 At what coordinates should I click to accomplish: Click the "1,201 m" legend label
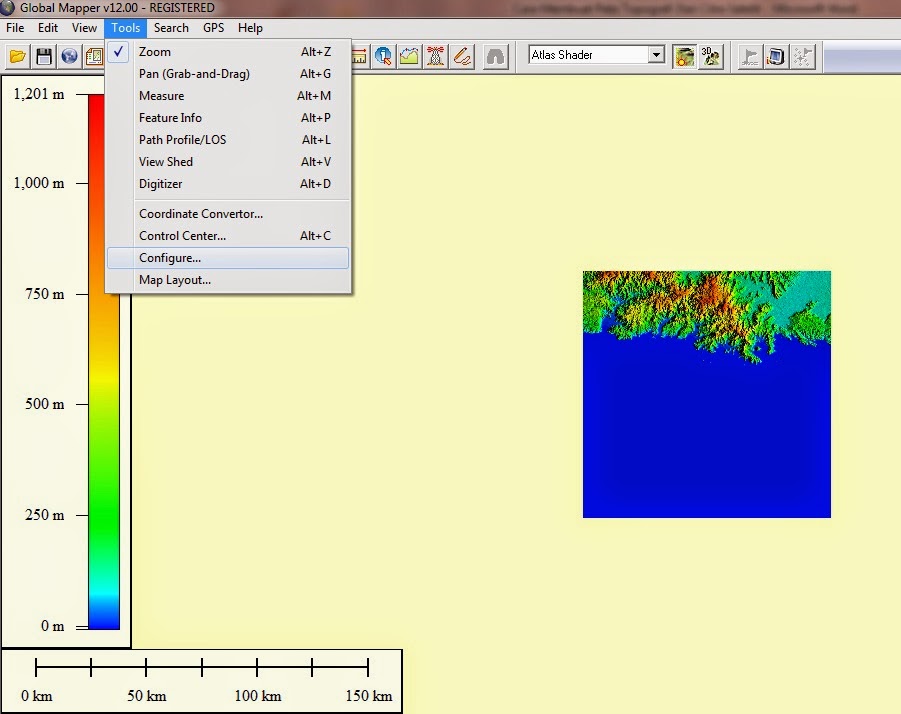(x=39, y=94)
